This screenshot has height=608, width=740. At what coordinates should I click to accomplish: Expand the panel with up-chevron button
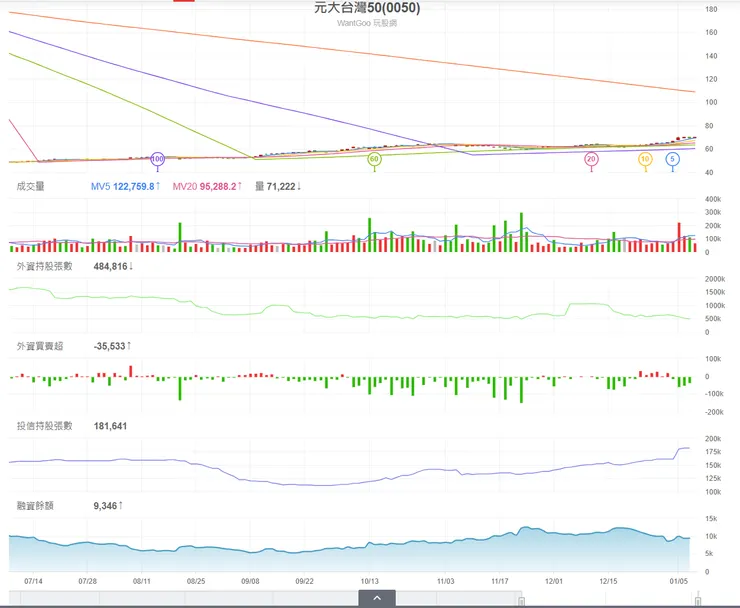pyautogui.click(x=377, y=598)
